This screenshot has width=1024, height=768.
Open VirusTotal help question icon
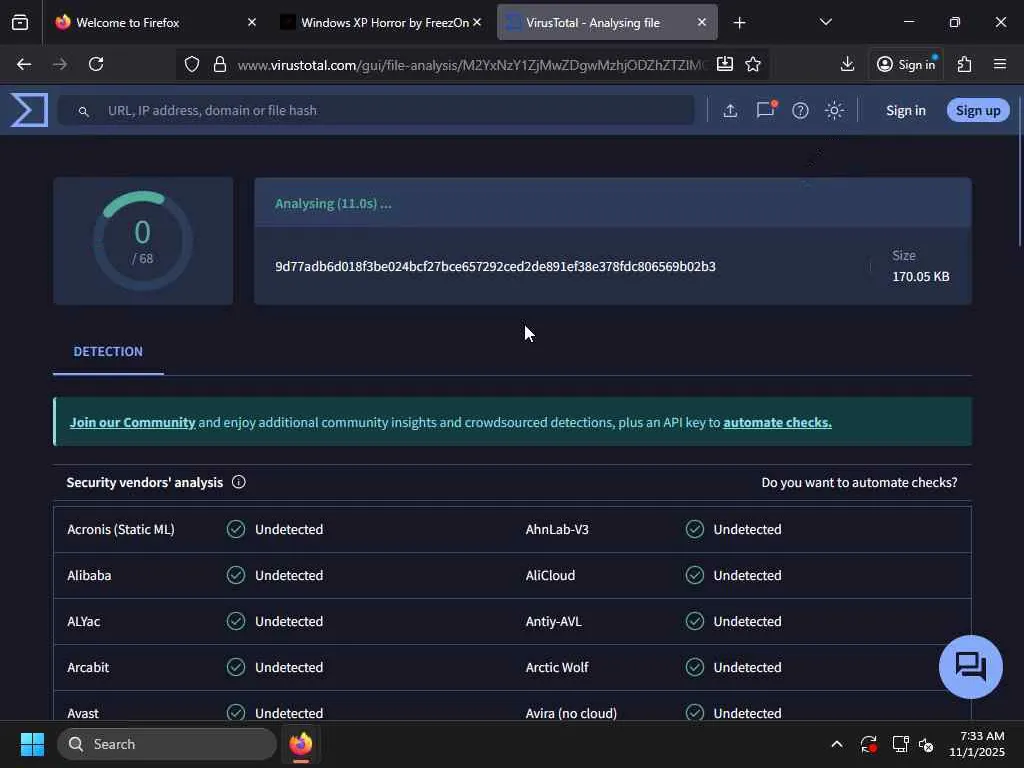(800, 110)
